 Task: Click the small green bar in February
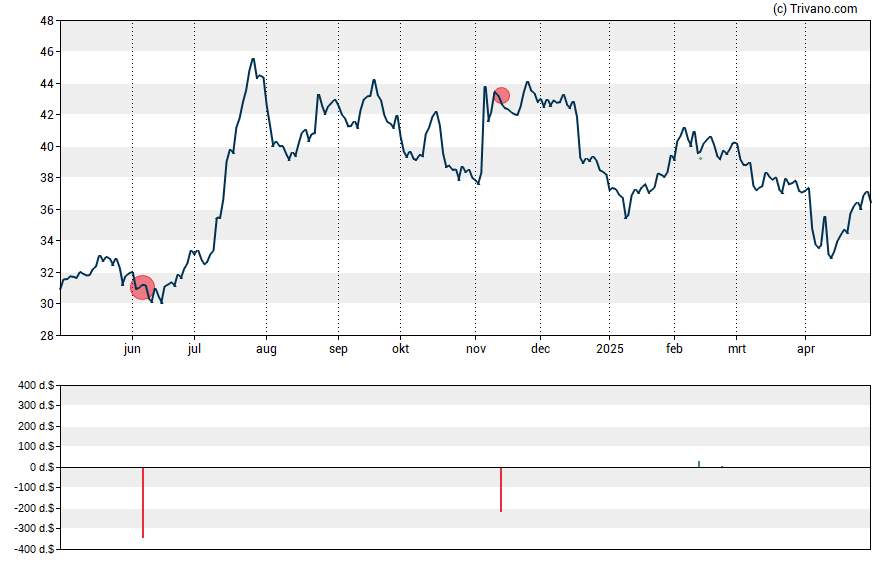pyautogui.click(x=699, y=464)
